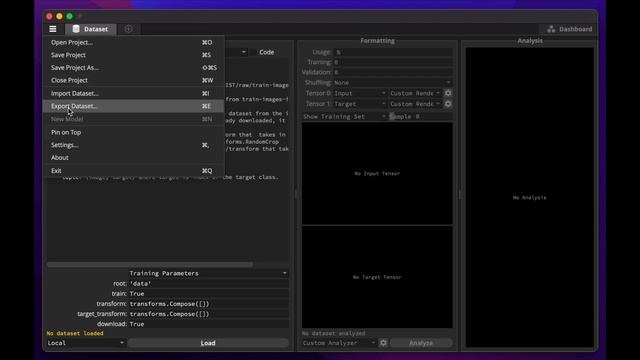Screen dimensions: 640x360
Task: Click the No Target Tensor preview area
Action: tap(377, 277)
